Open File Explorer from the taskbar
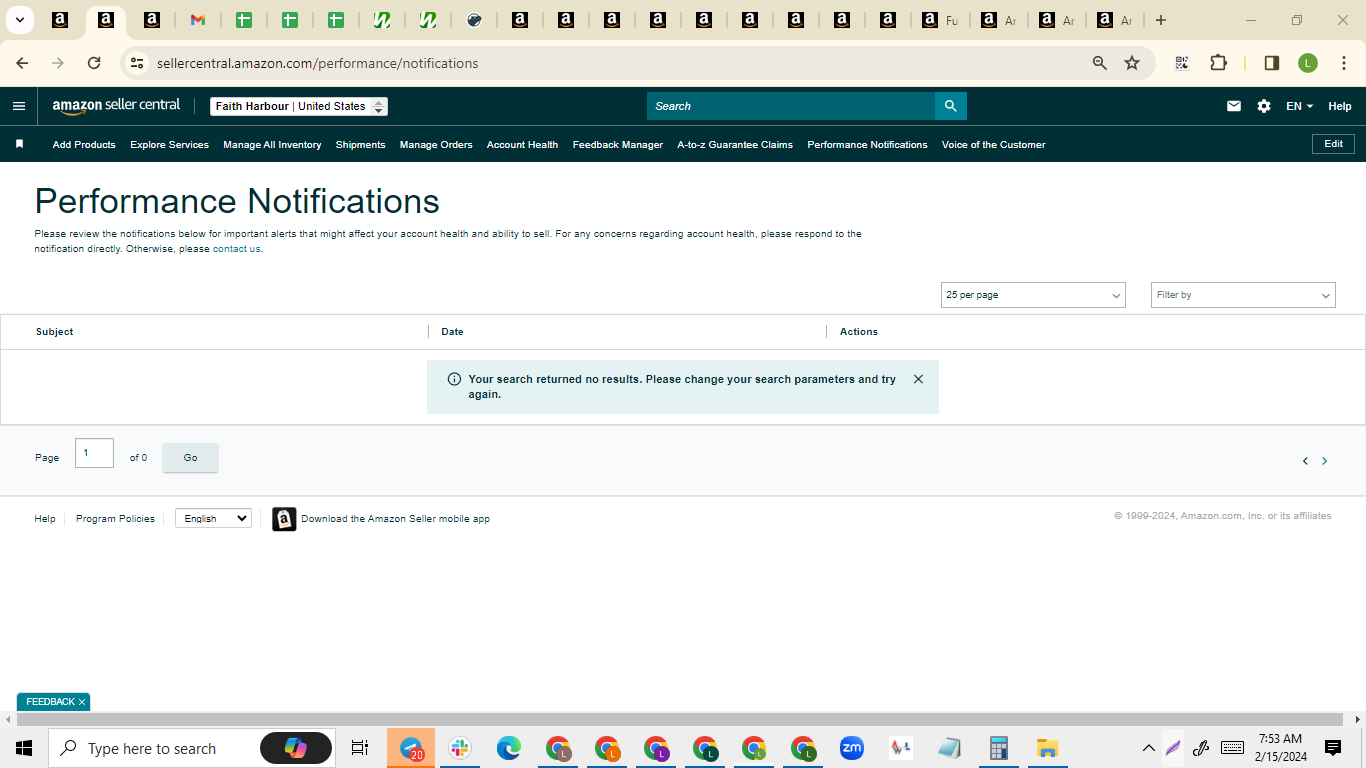The width and height of the screenshot is (1366, 768). point(1047,748)
